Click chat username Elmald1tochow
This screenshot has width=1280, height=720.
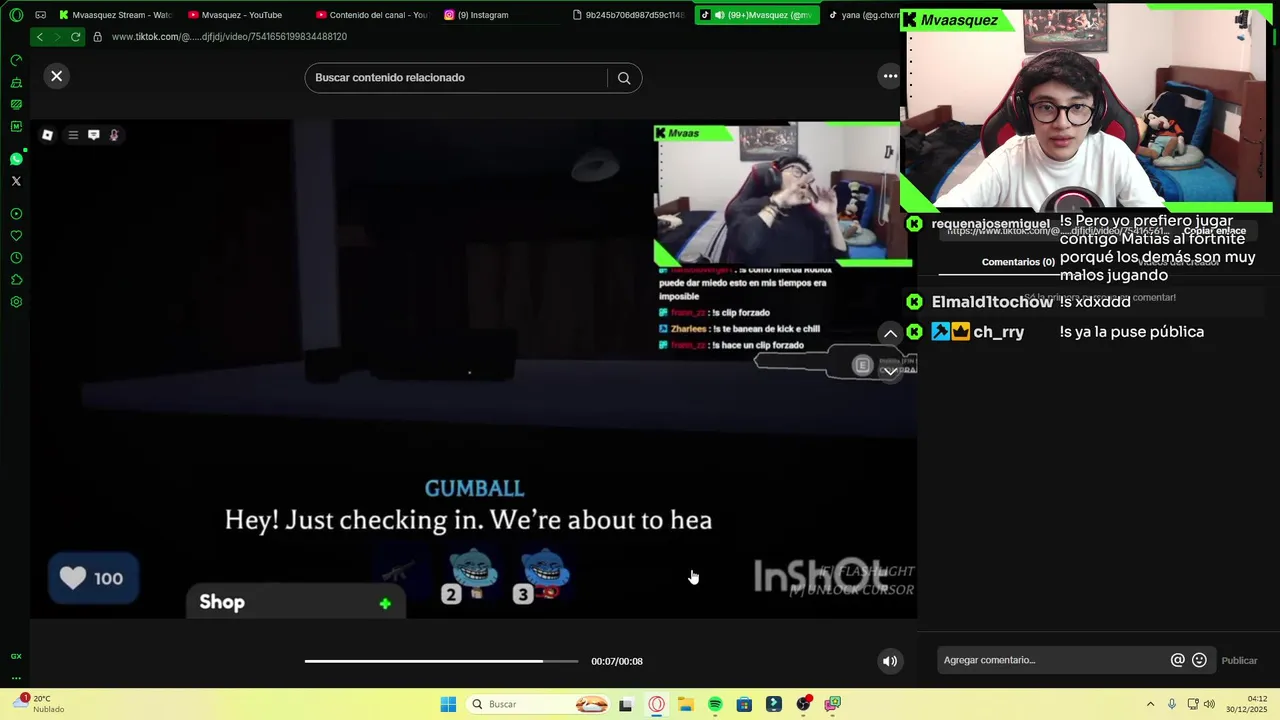coord(992,302)
